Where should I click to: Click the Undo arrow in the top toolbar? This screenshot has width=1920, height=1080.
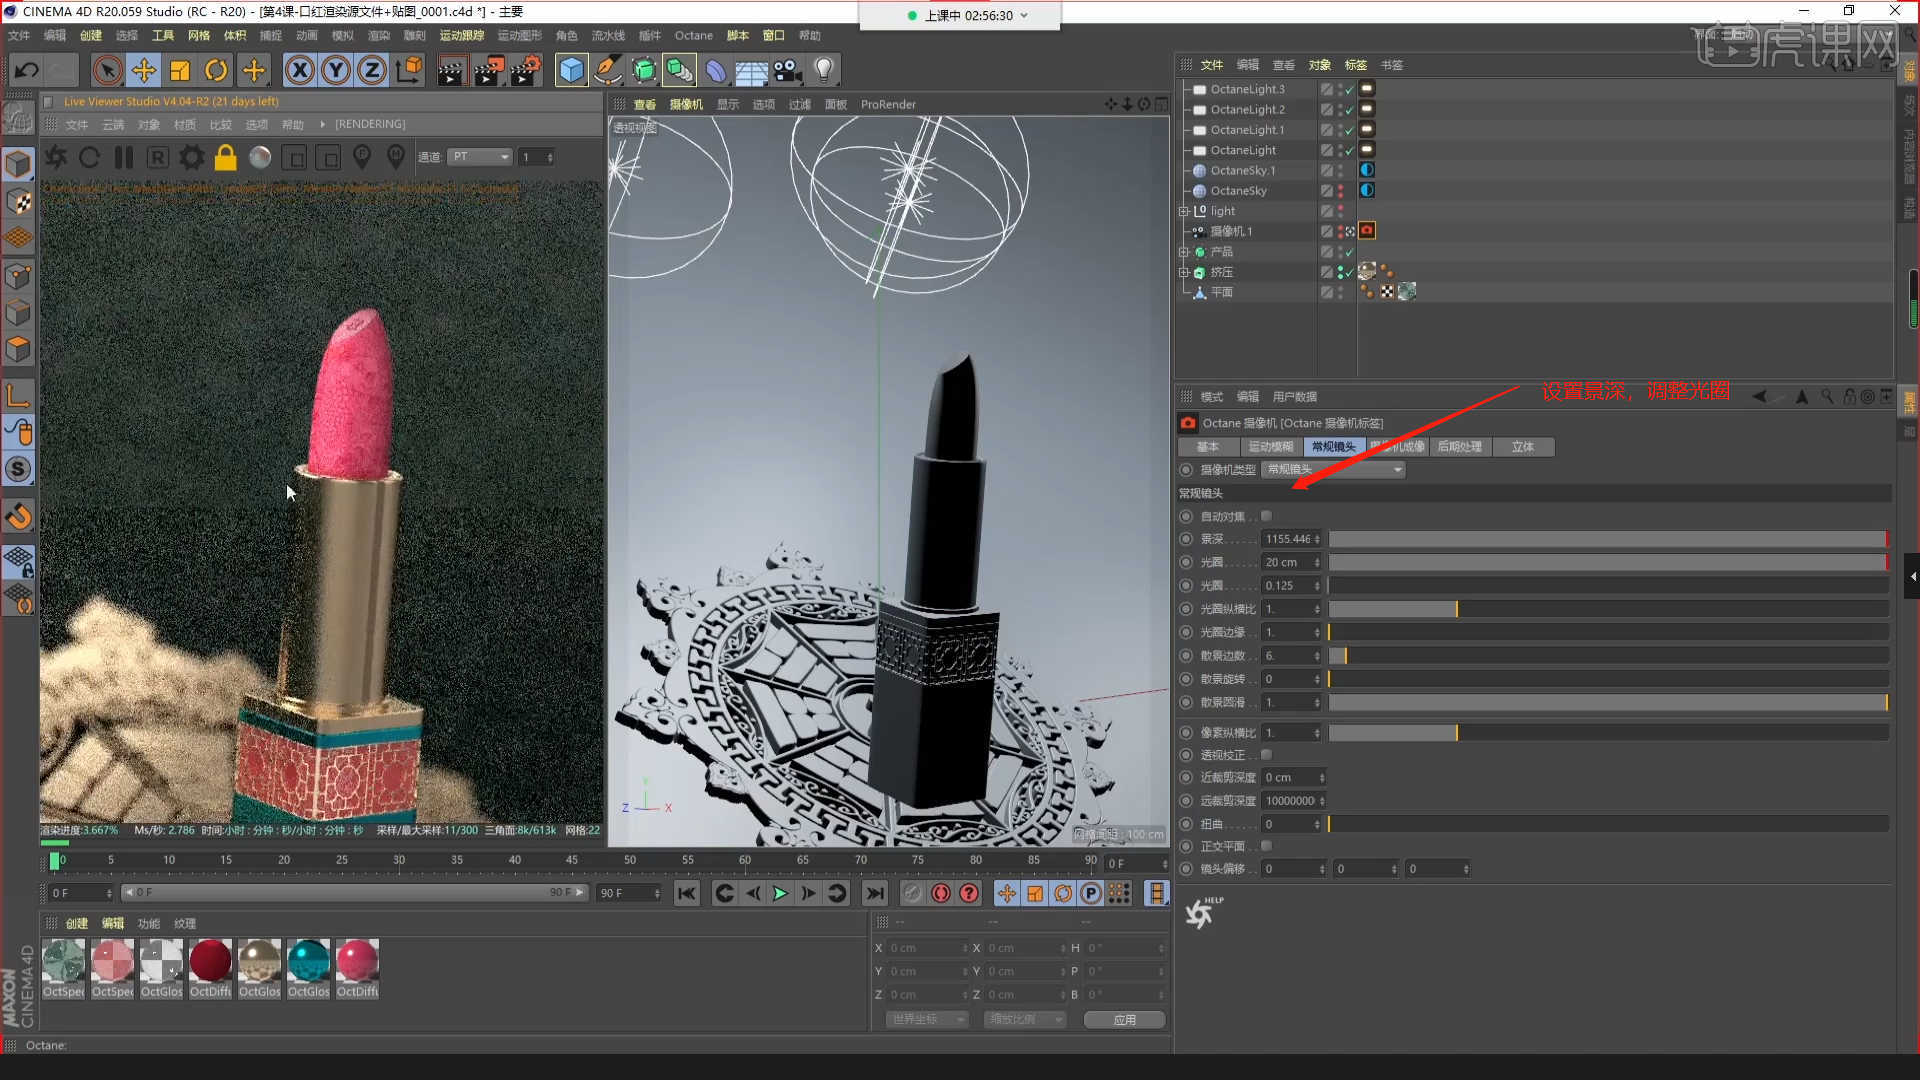(27, 70)
